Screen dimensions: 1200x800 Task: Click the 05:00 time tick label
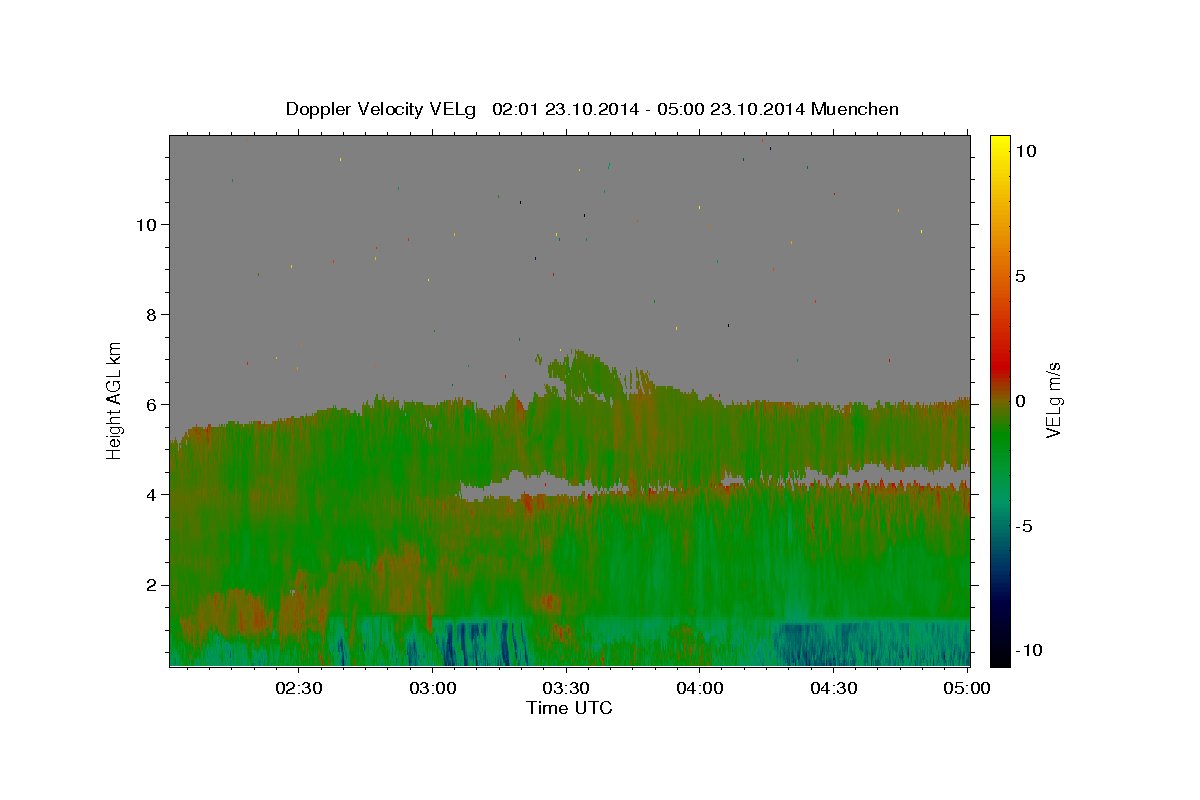pos(968,688)
